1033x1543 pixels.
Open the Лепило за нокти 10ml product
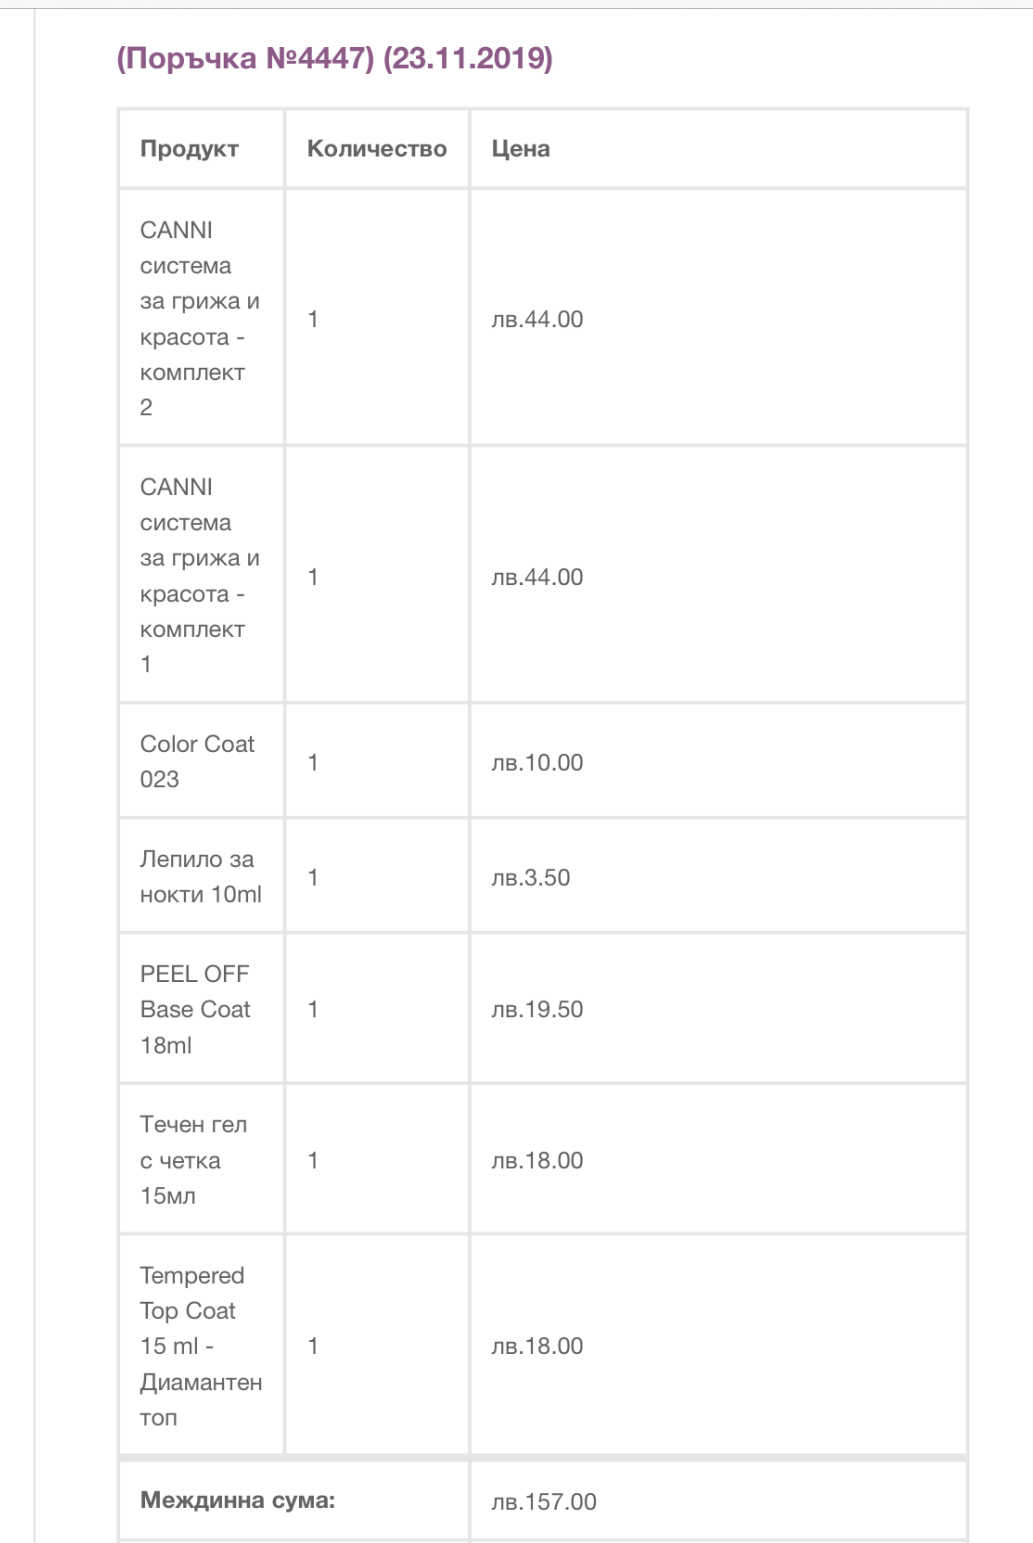click(x=200, y=876)
